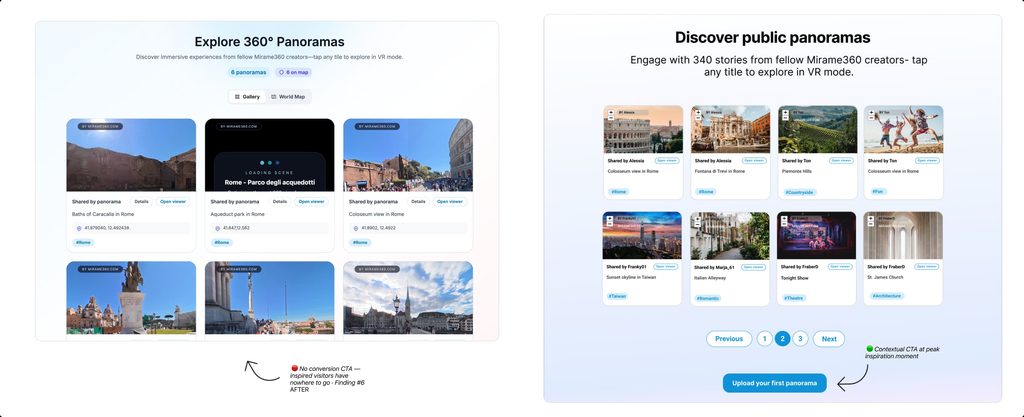Select page 3 in pagination

pyautogui.click(x=801, y=339)
